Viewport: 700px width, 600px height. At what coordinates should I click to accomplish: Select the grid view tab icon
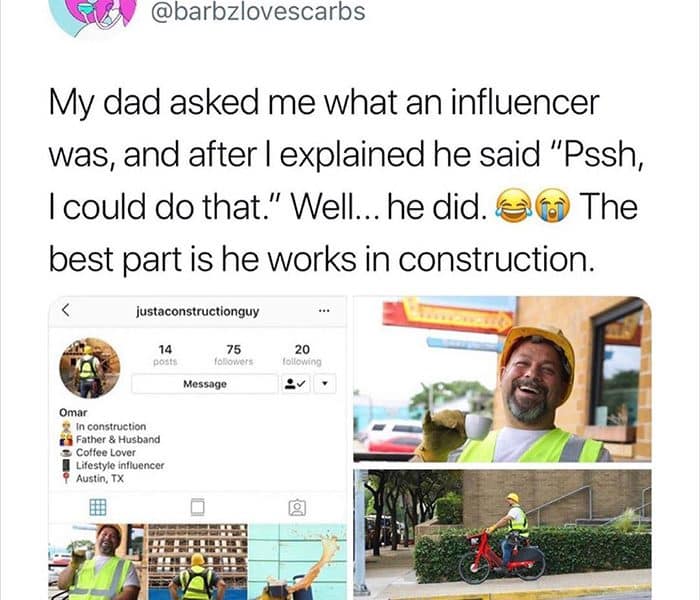click(x=98, y=507)
